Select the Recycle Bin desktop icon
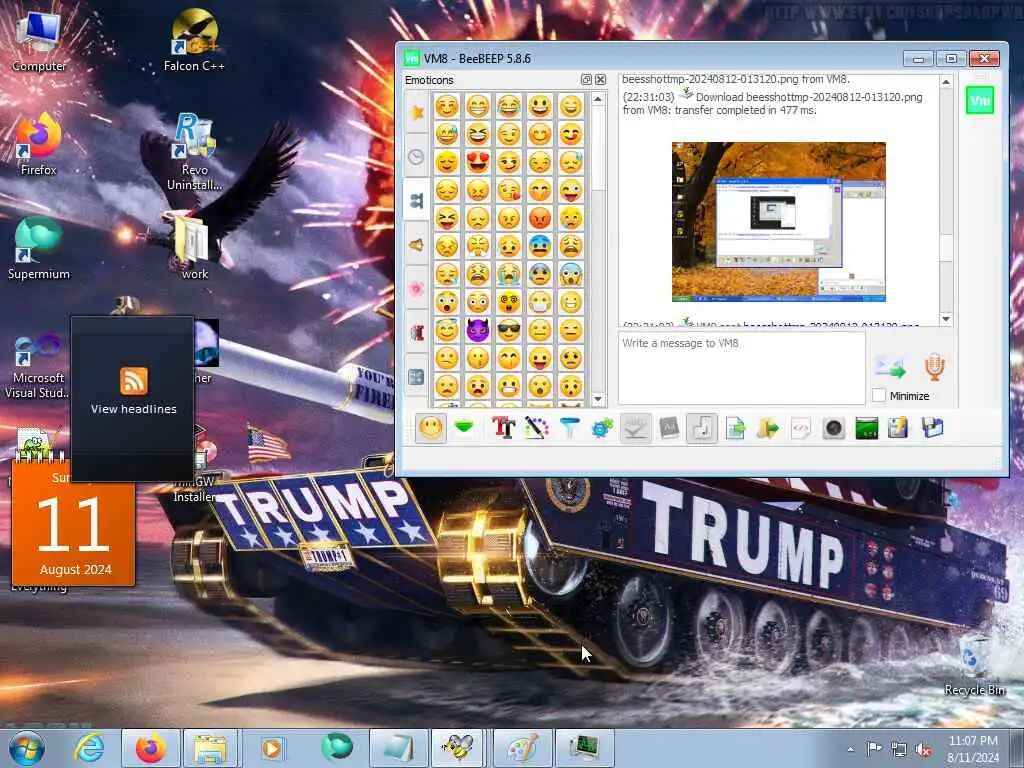The width and height of the screenshot is (1024, 768). (974, 665)
